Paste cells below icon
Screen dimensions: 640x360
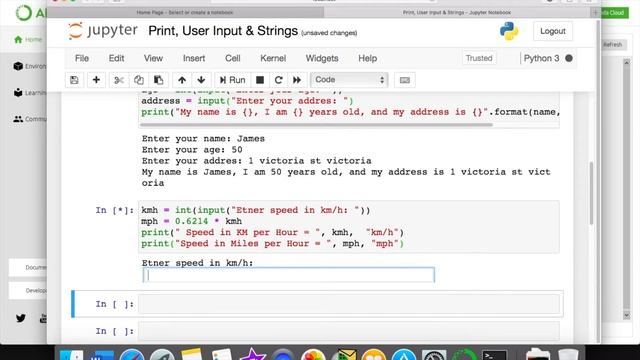point(158,80)
